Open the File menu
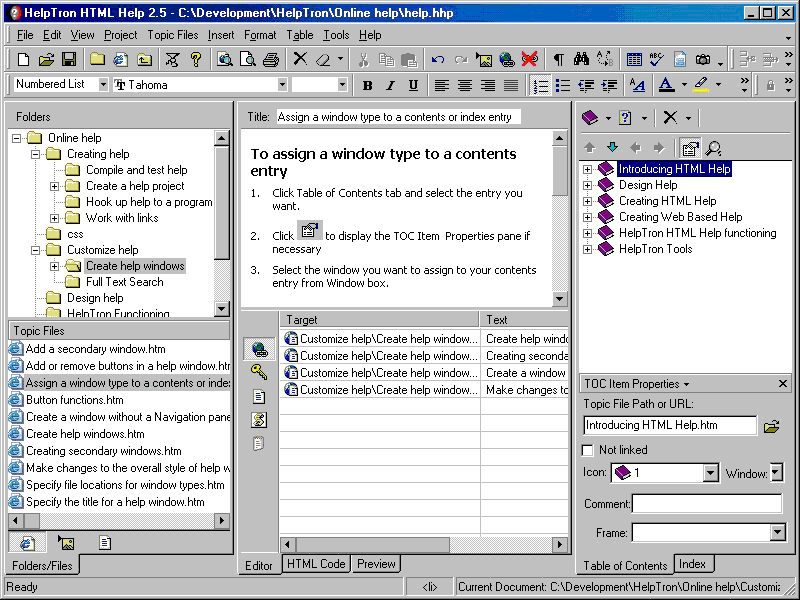The height and width of the screenshot is (600, 800). tap(25, 35)
